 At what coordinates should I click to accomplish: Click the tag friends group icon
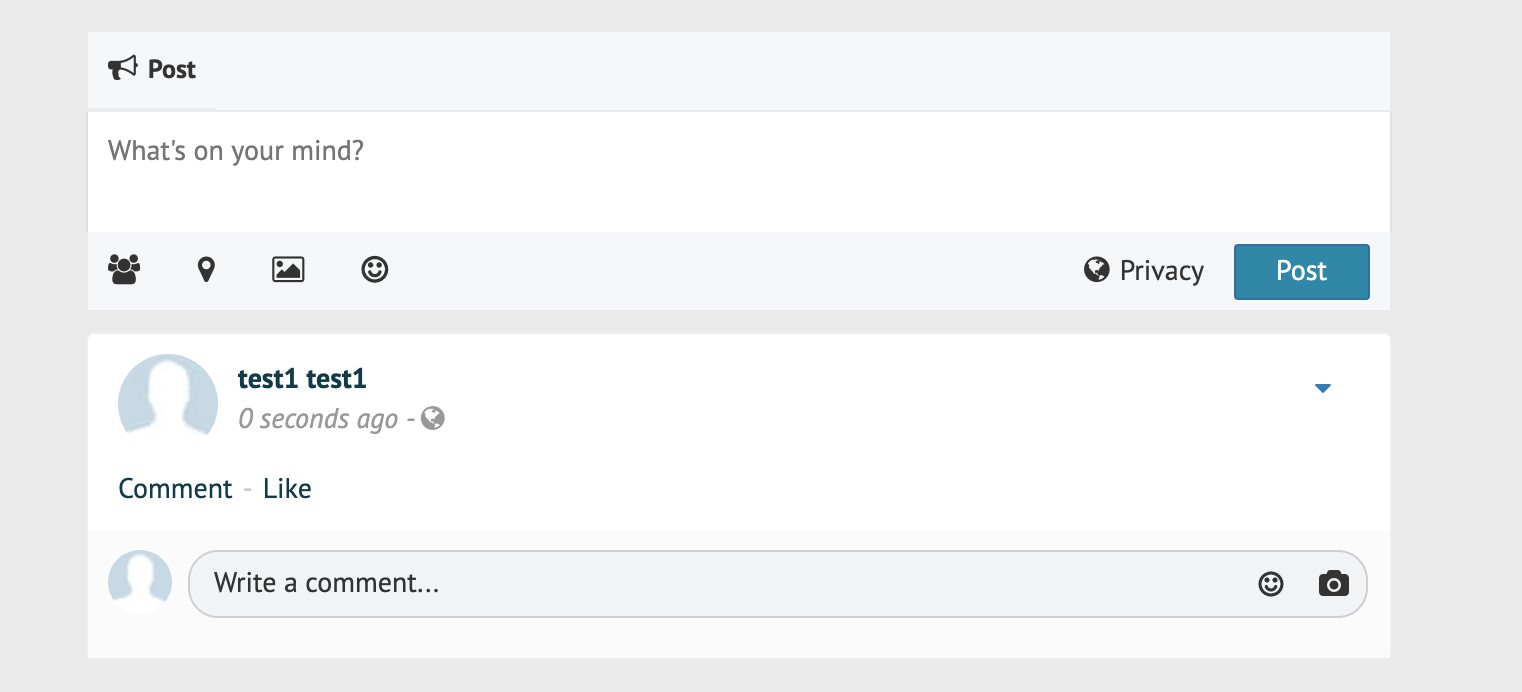(x=124, y=270)
